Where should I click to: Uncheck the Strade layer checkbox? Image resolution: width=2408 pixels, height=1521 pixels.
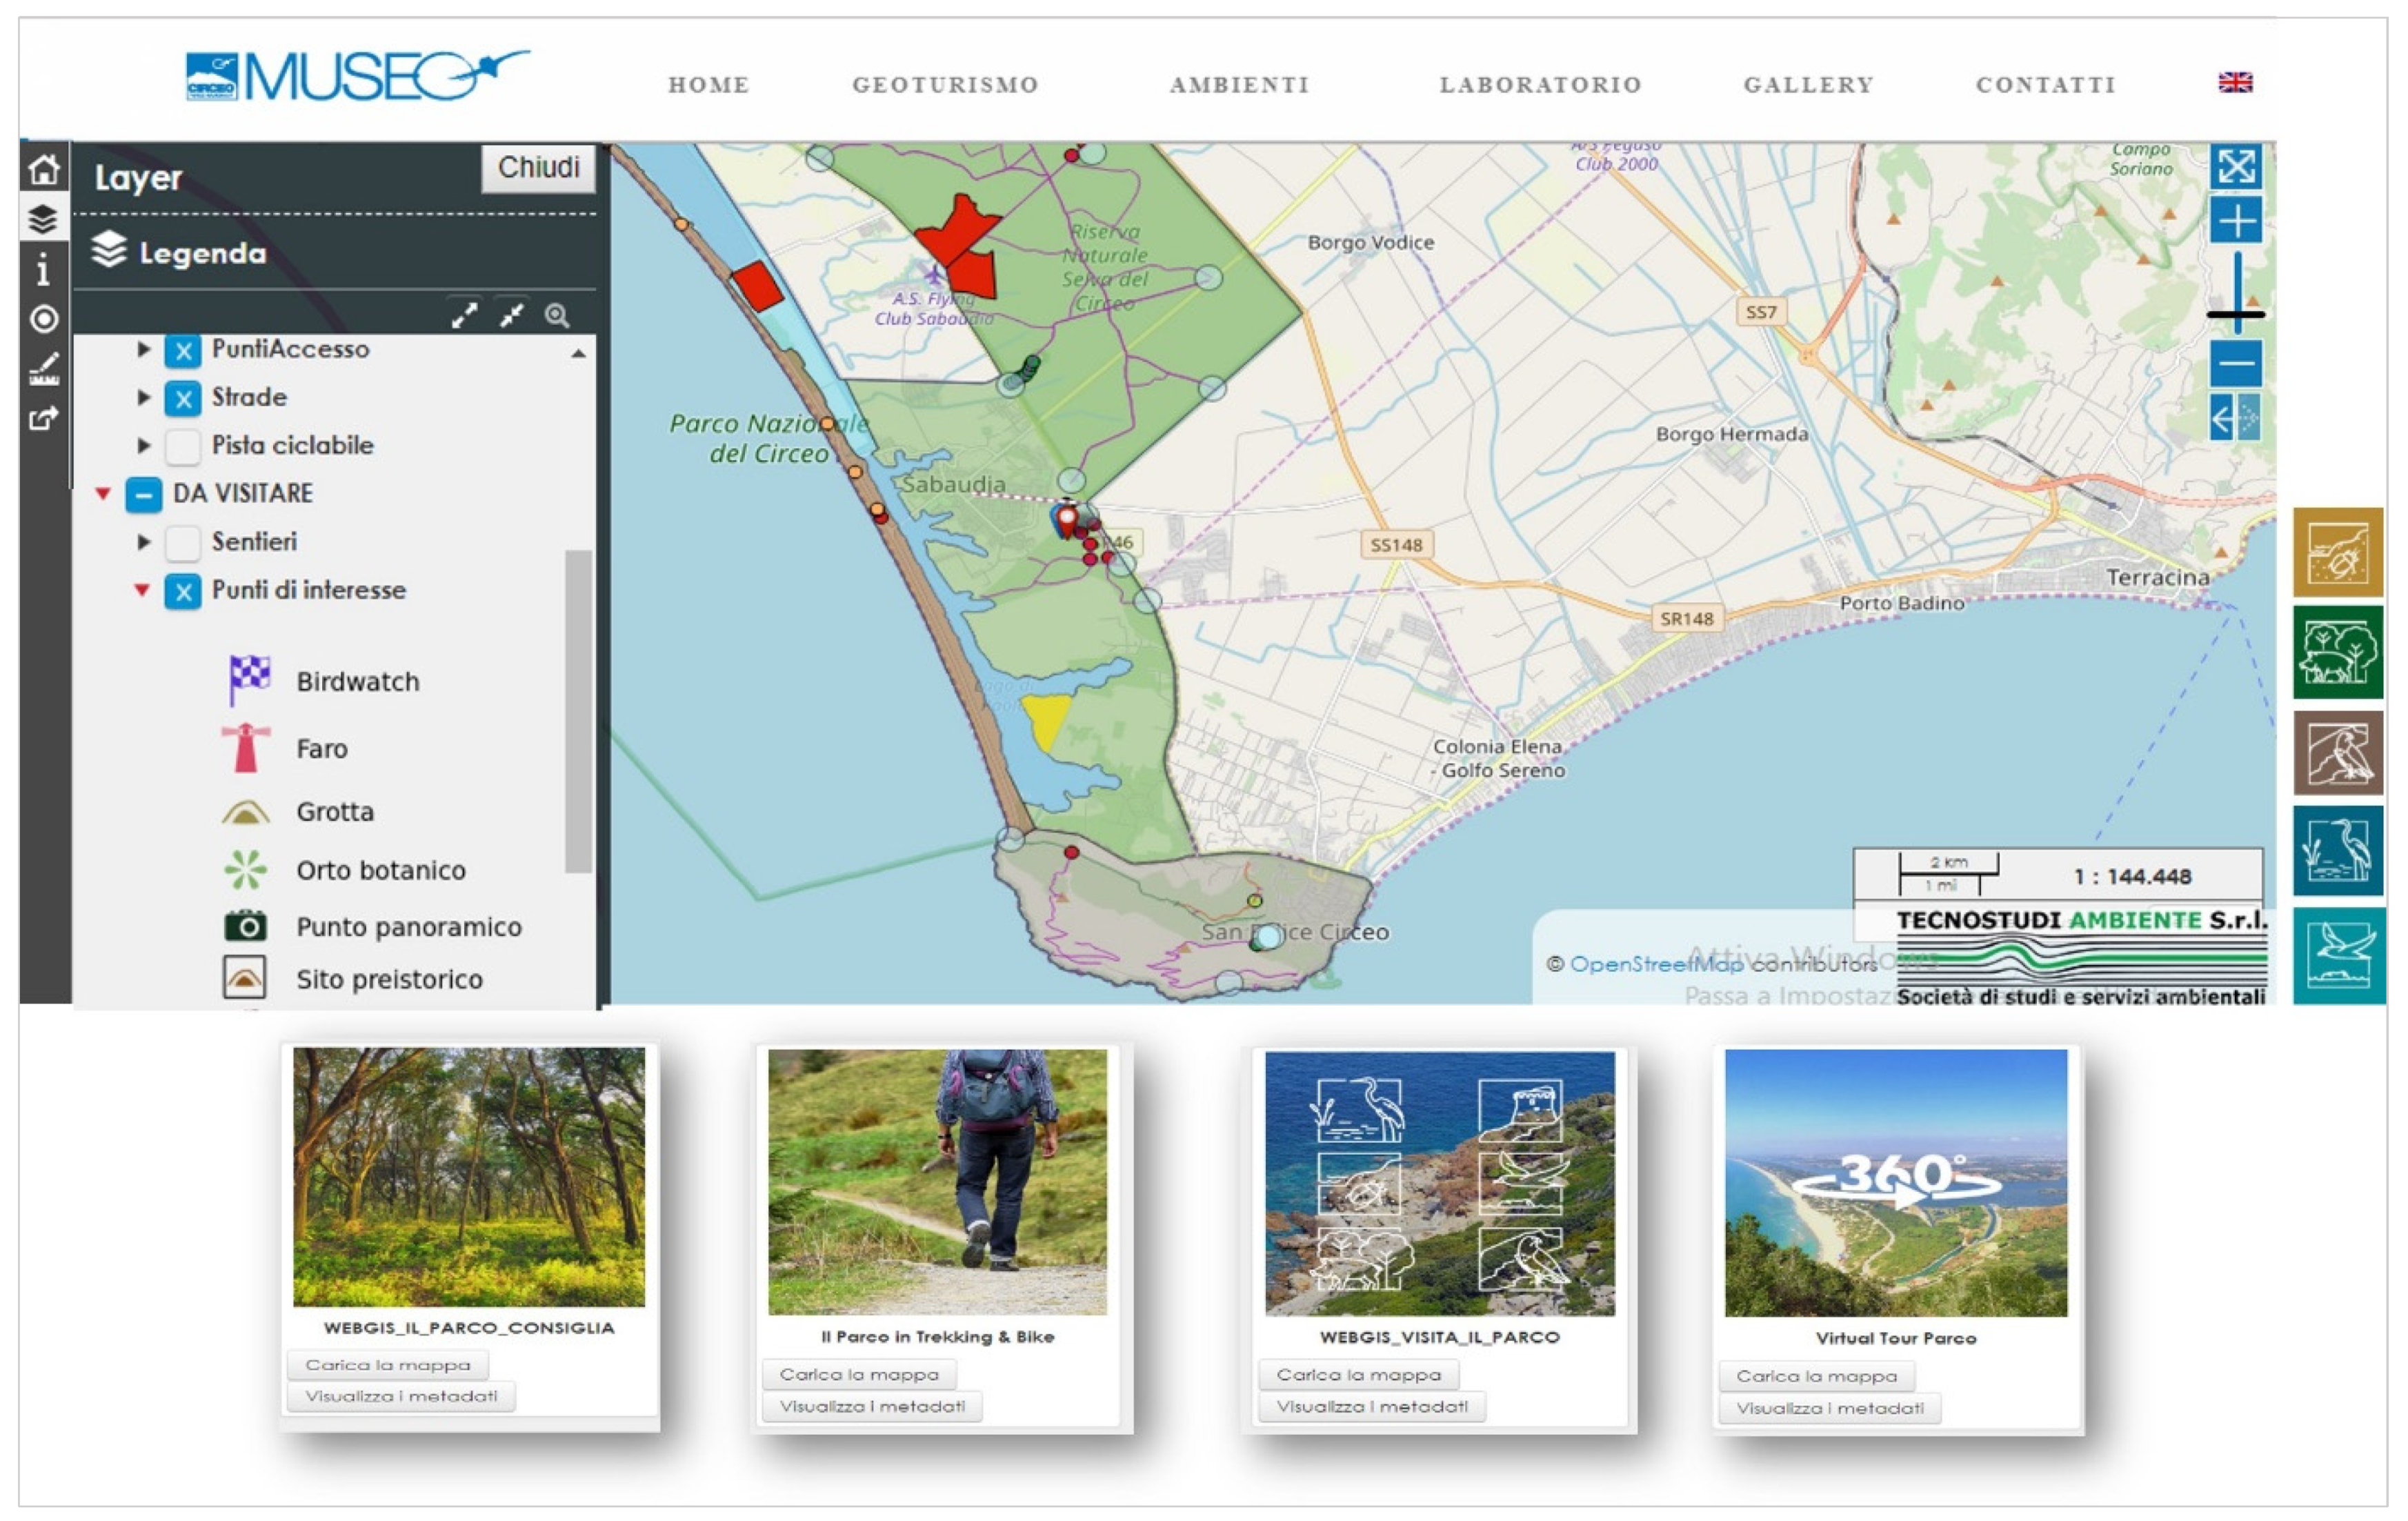pyautogui.click(x=182, y=398)
